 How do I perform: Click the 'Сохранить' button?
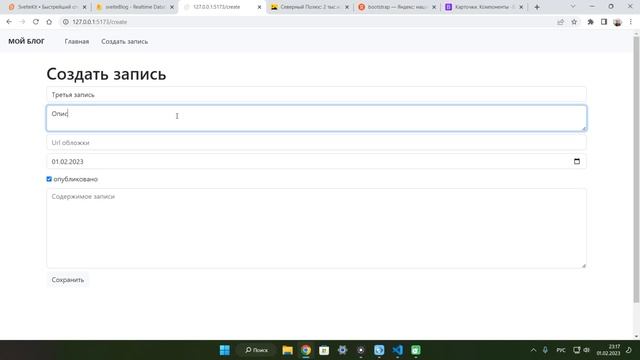point(68,280)
